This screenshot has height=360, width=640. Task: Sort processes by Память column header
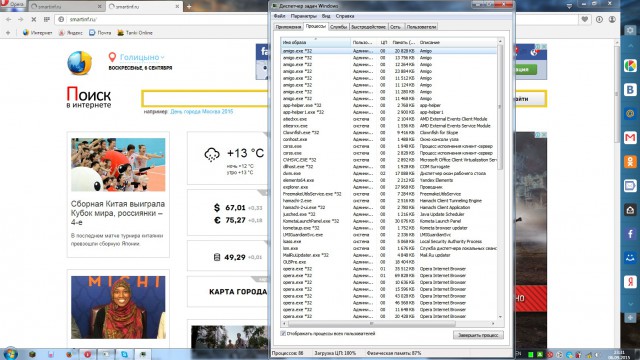point(404,42)
